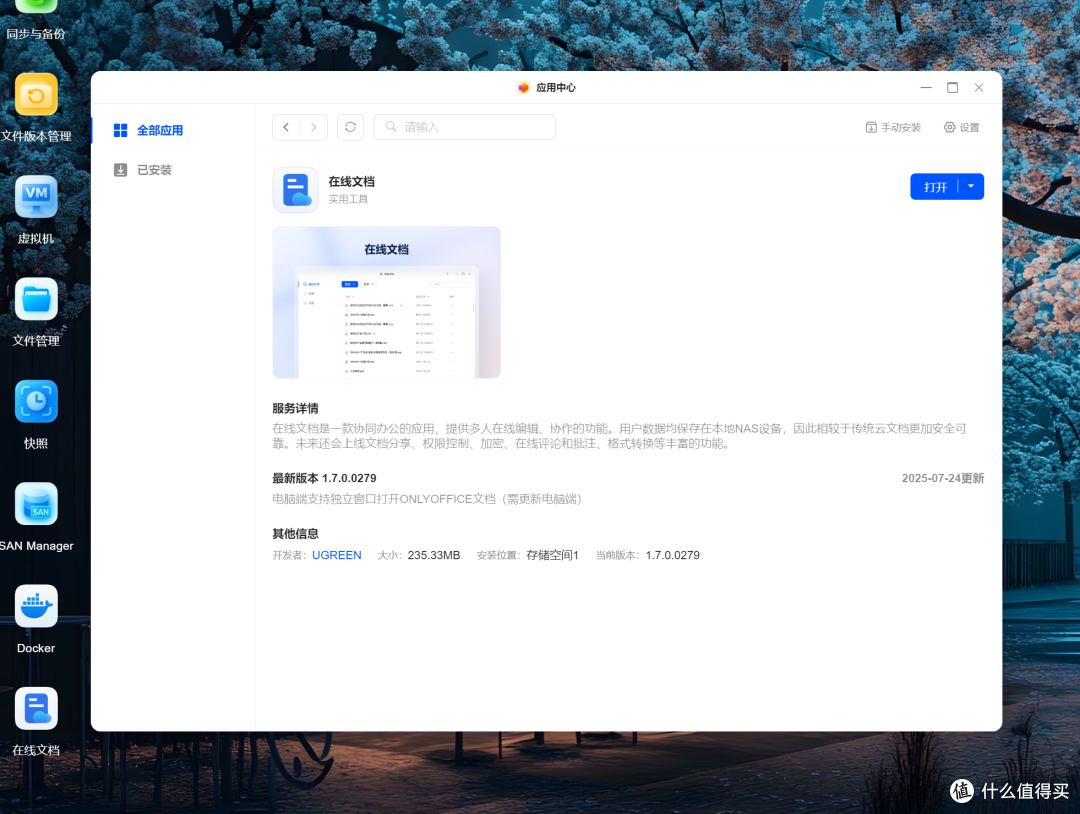Click the search magnifier icon
Screen dimensions: 1080x814
tap(391, 127)
